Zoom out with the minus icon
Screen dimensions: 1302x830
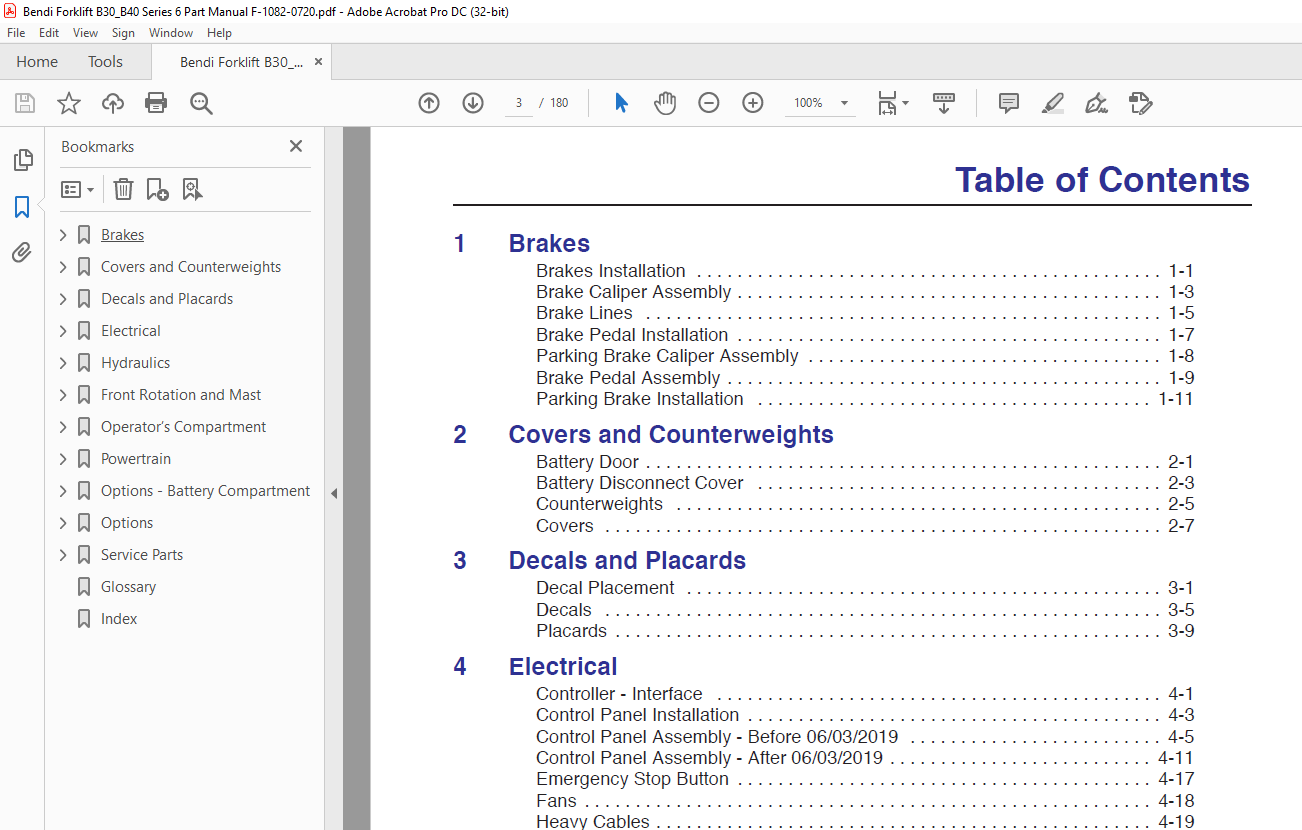709,103
